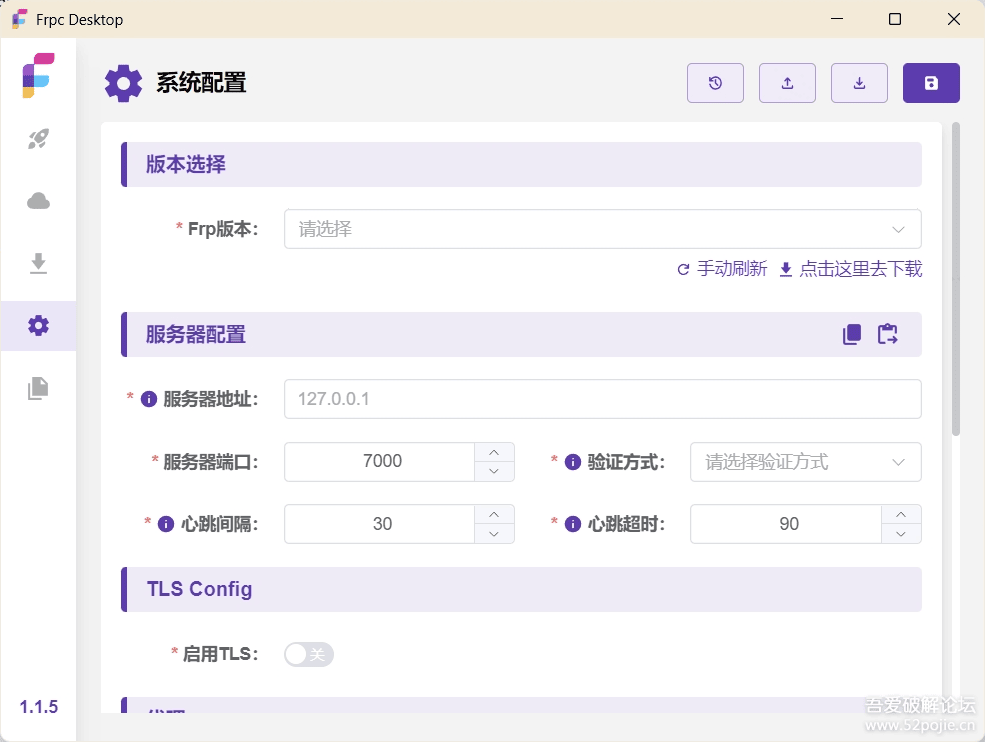This screenshot has height=742, width=985.
Task: Open the rocket home page in sidebar
Action: pyautogui.click(x=38, y=139)
